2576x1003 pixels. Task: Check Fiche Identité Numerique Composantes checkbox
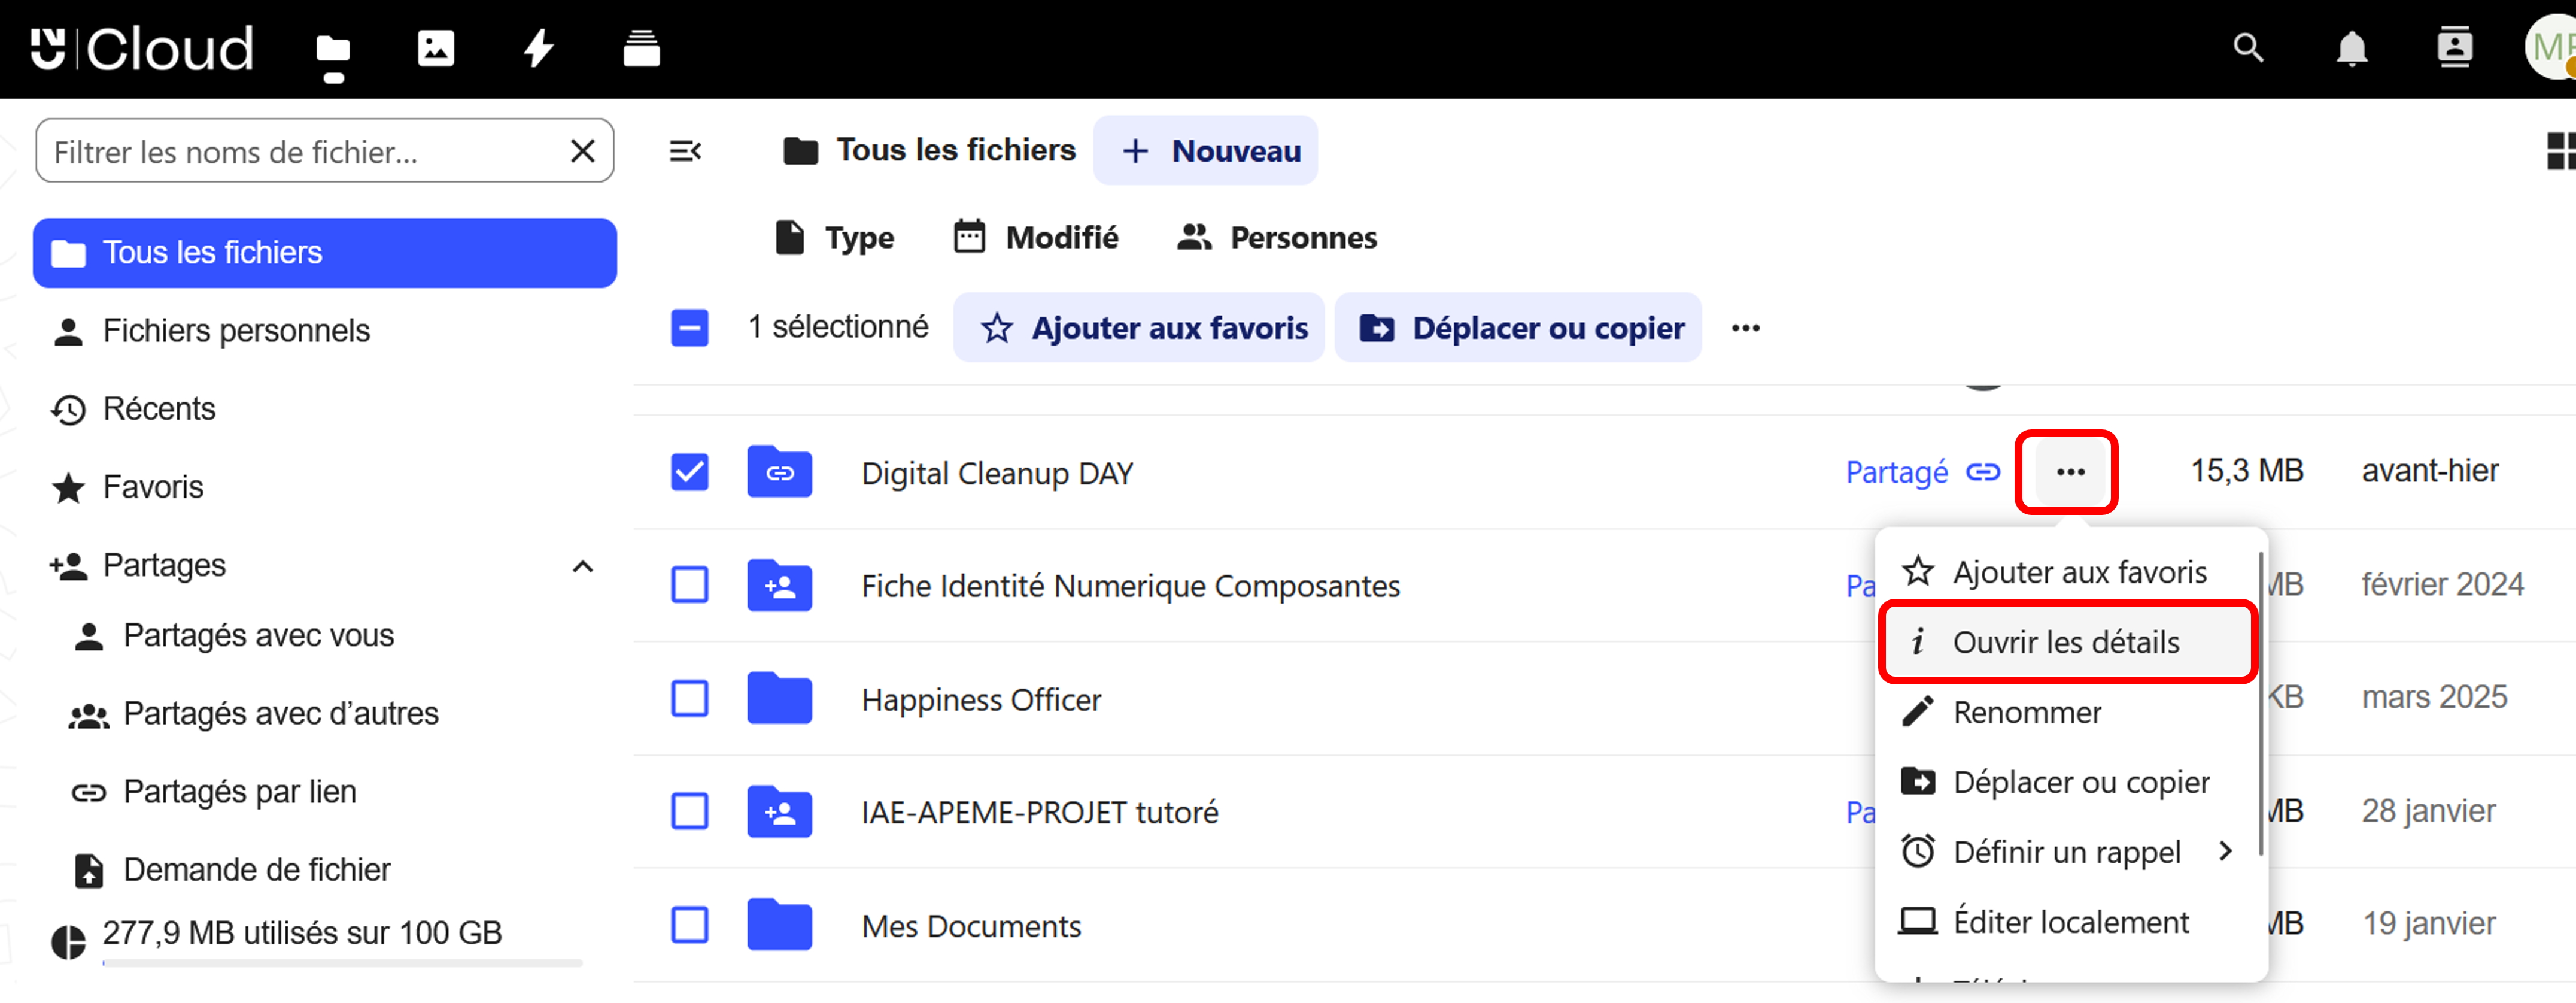point(690,585)
